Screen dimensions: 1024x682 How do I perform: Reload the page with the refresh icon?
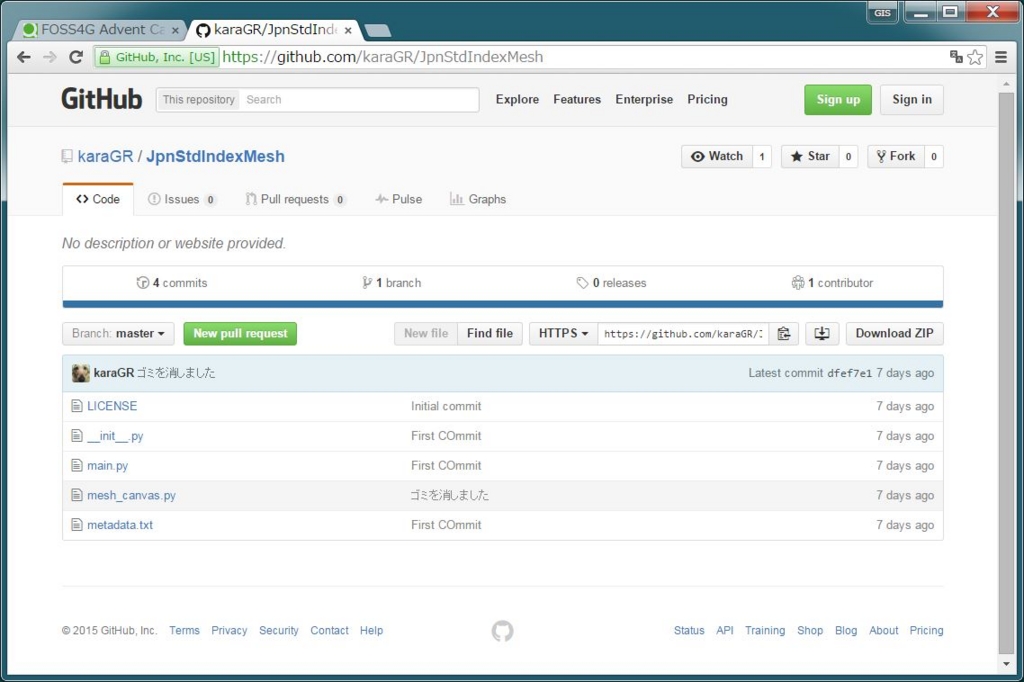[x=76, y=57]
